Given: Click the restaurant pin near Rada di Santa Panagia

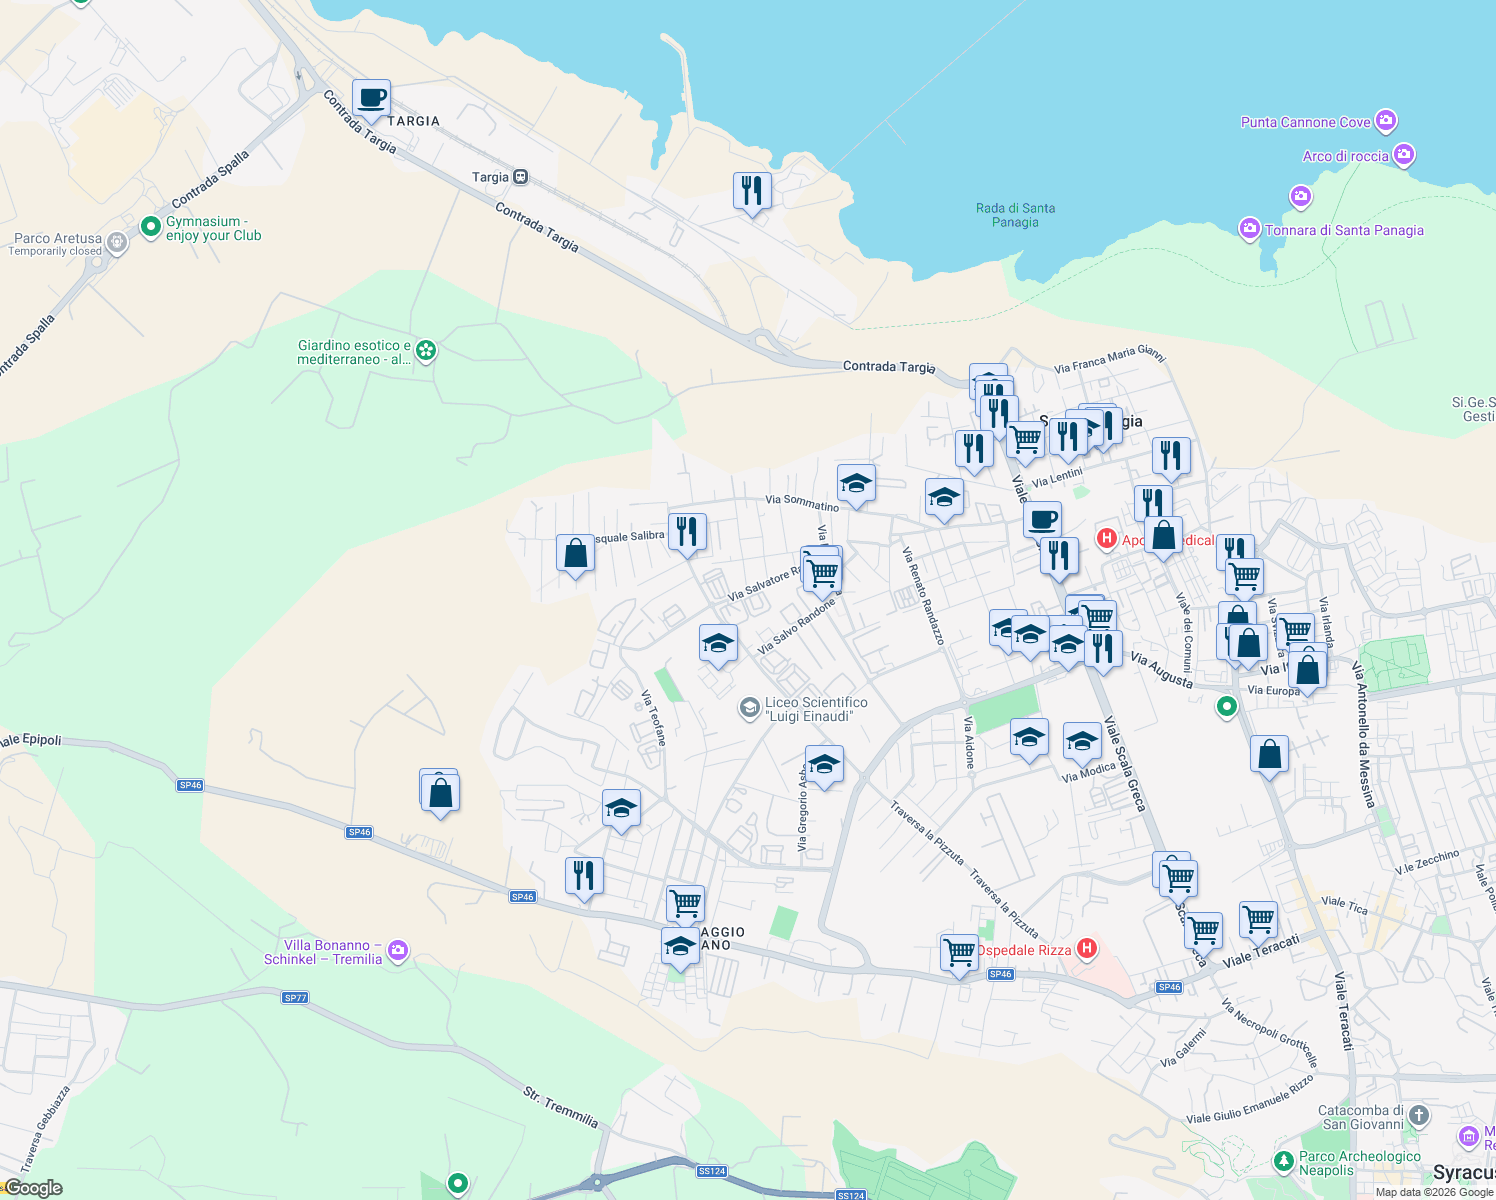Looking at the screenshot, I should point(752,191).
